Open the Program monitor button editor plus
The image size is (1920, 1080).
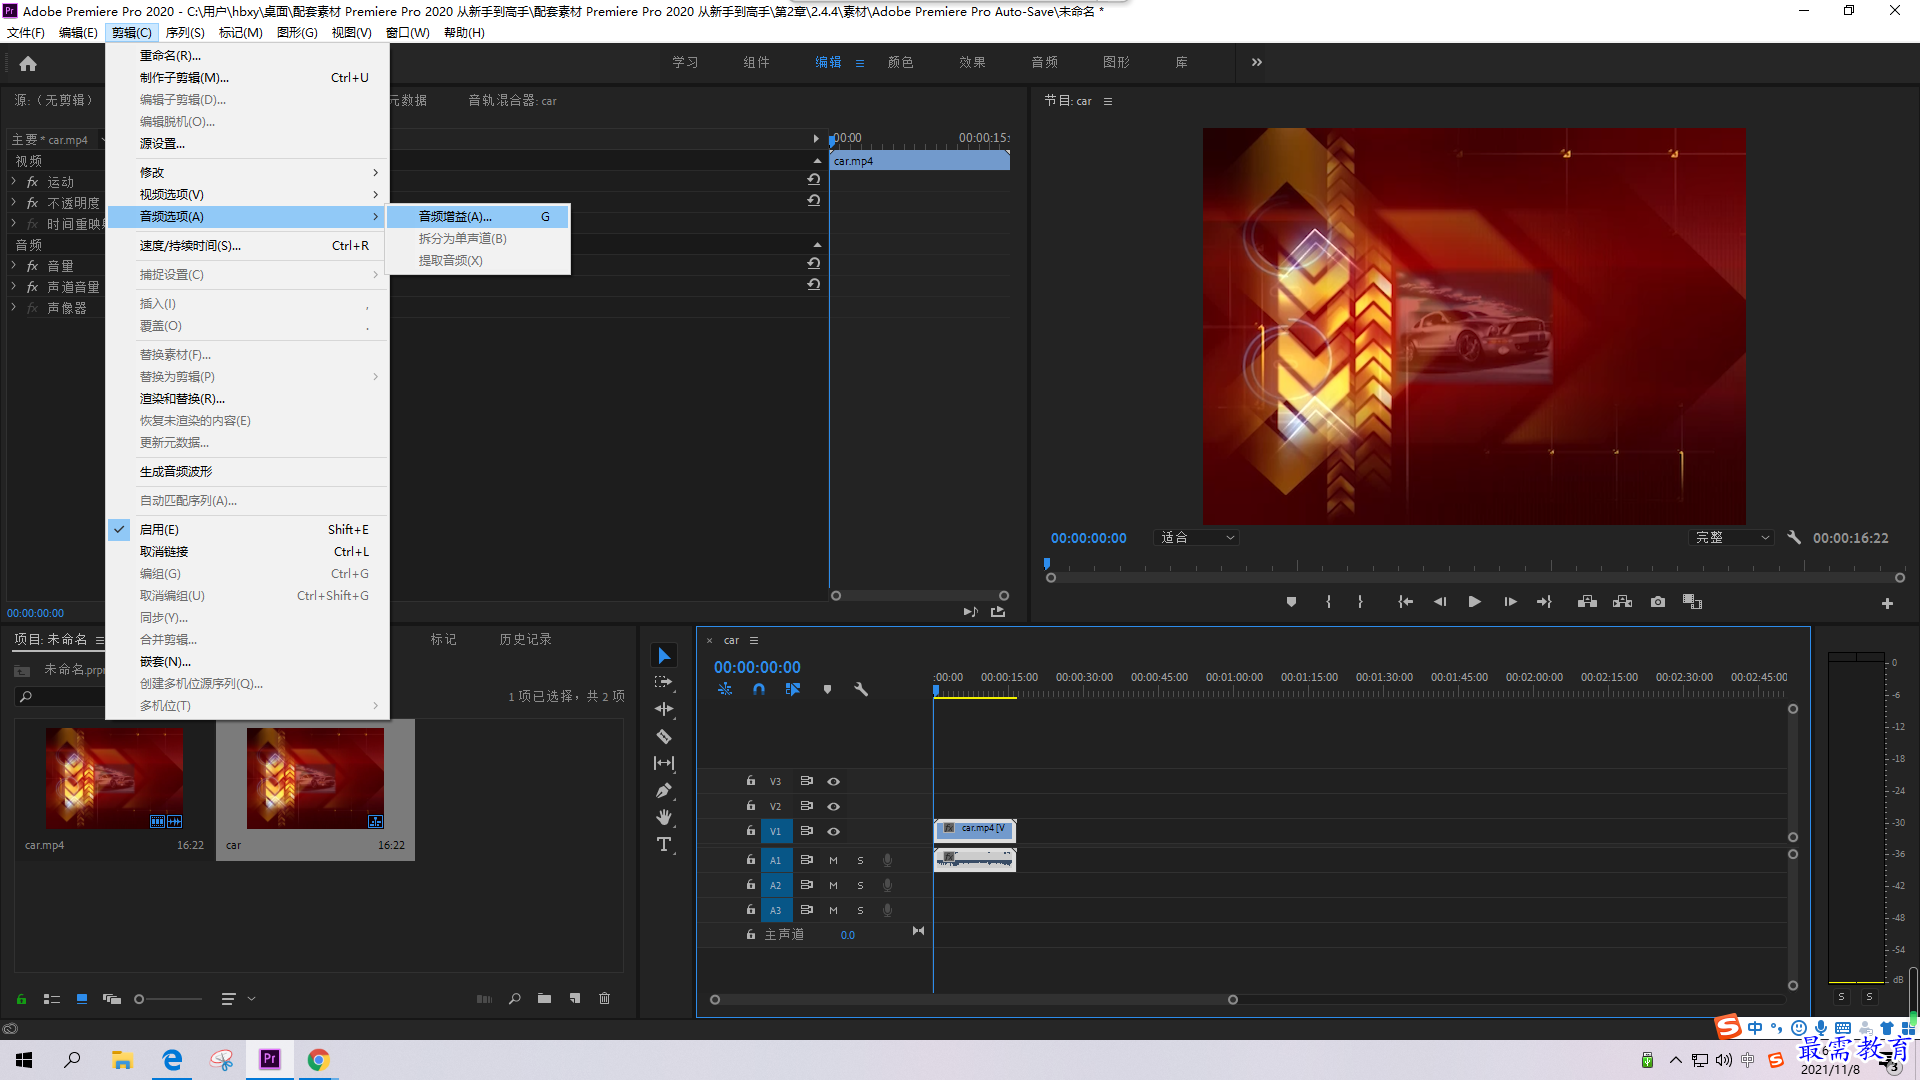coord(1887,603)
